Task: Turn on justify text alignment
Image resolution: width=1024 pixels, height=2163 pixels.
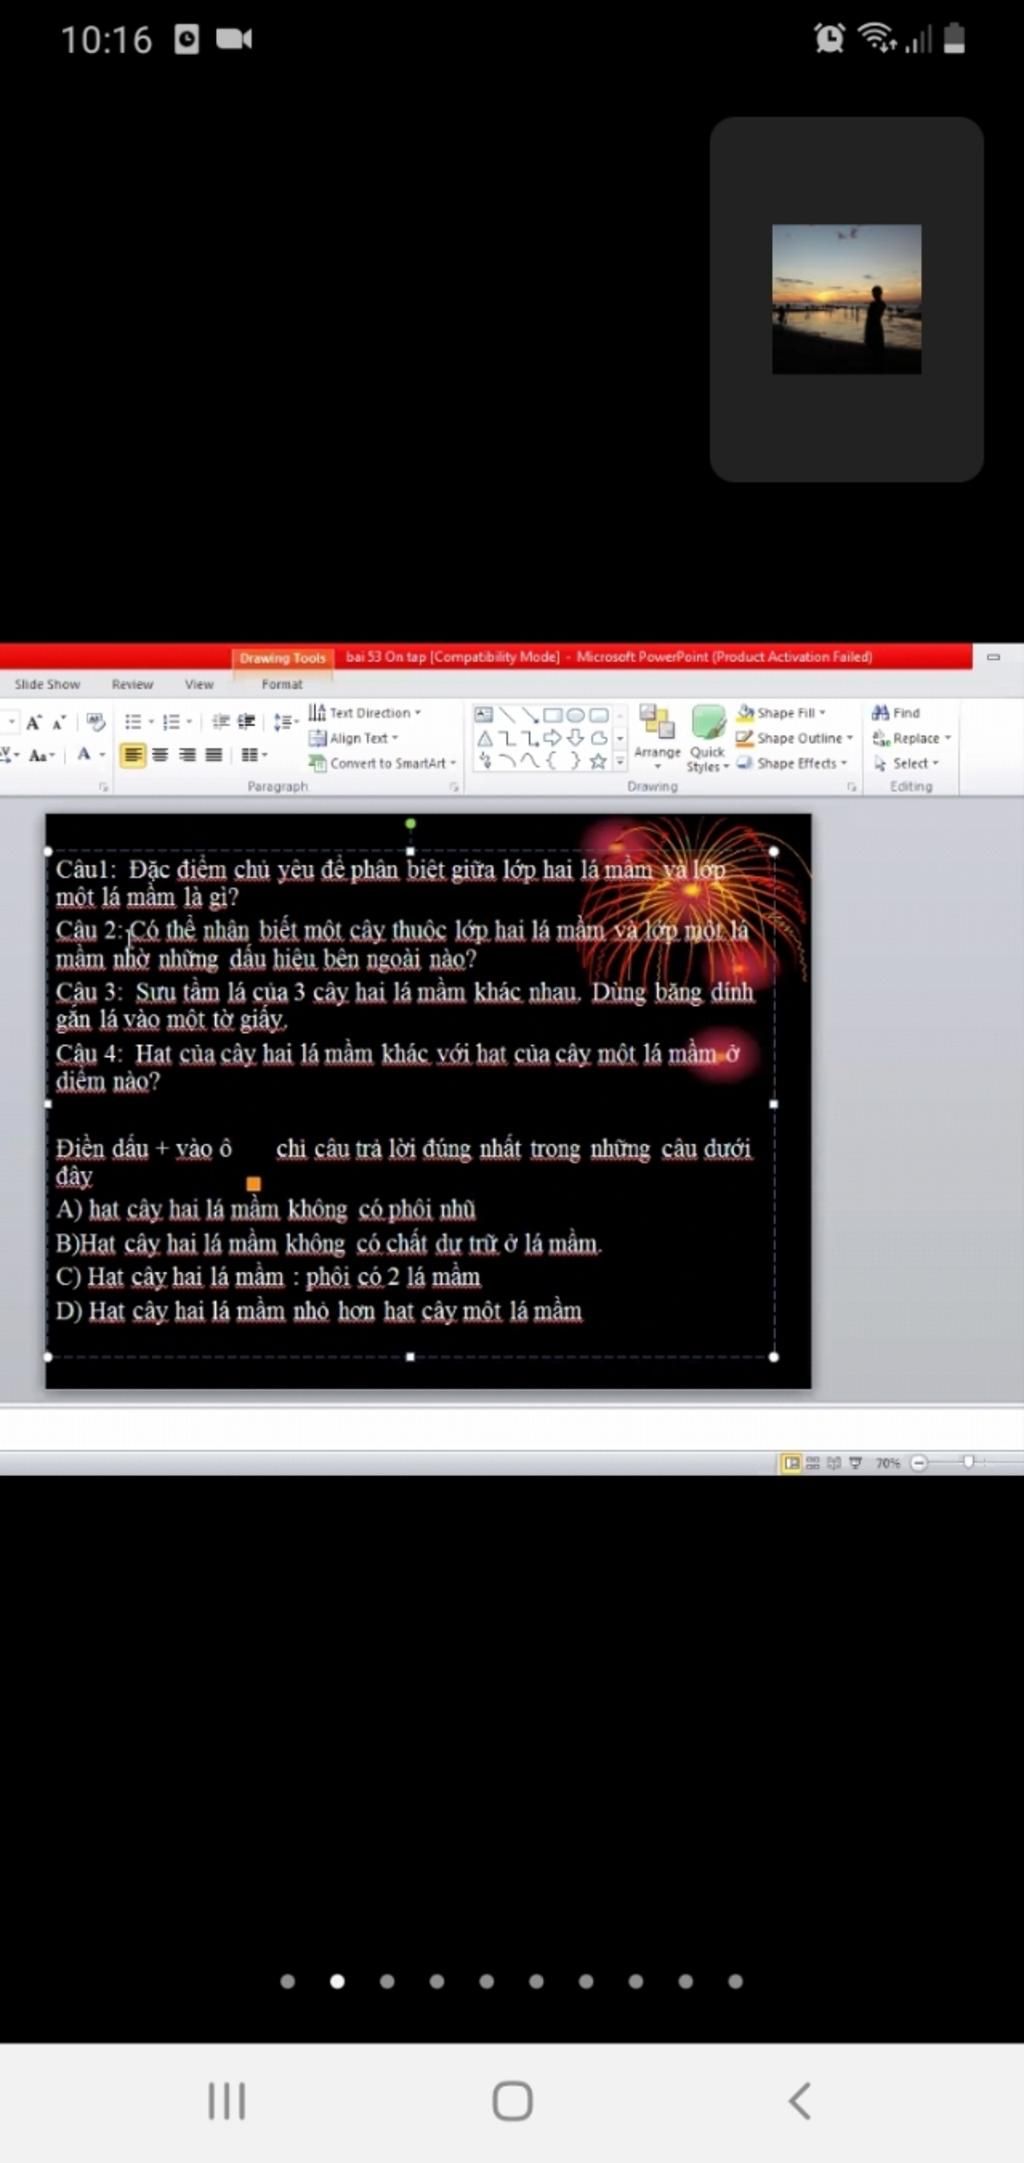Action: click(x=213, y=755)
